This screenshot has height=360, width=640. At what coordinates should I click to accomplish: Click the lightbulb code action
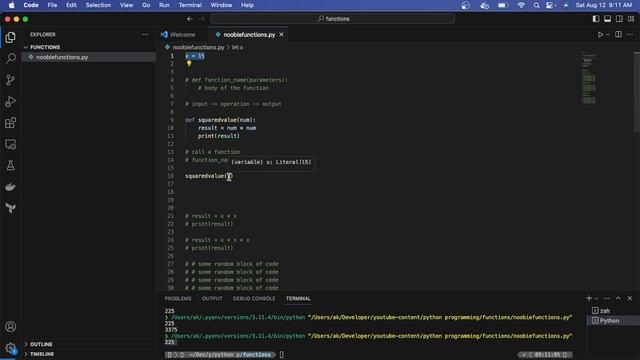pos(189,64)
